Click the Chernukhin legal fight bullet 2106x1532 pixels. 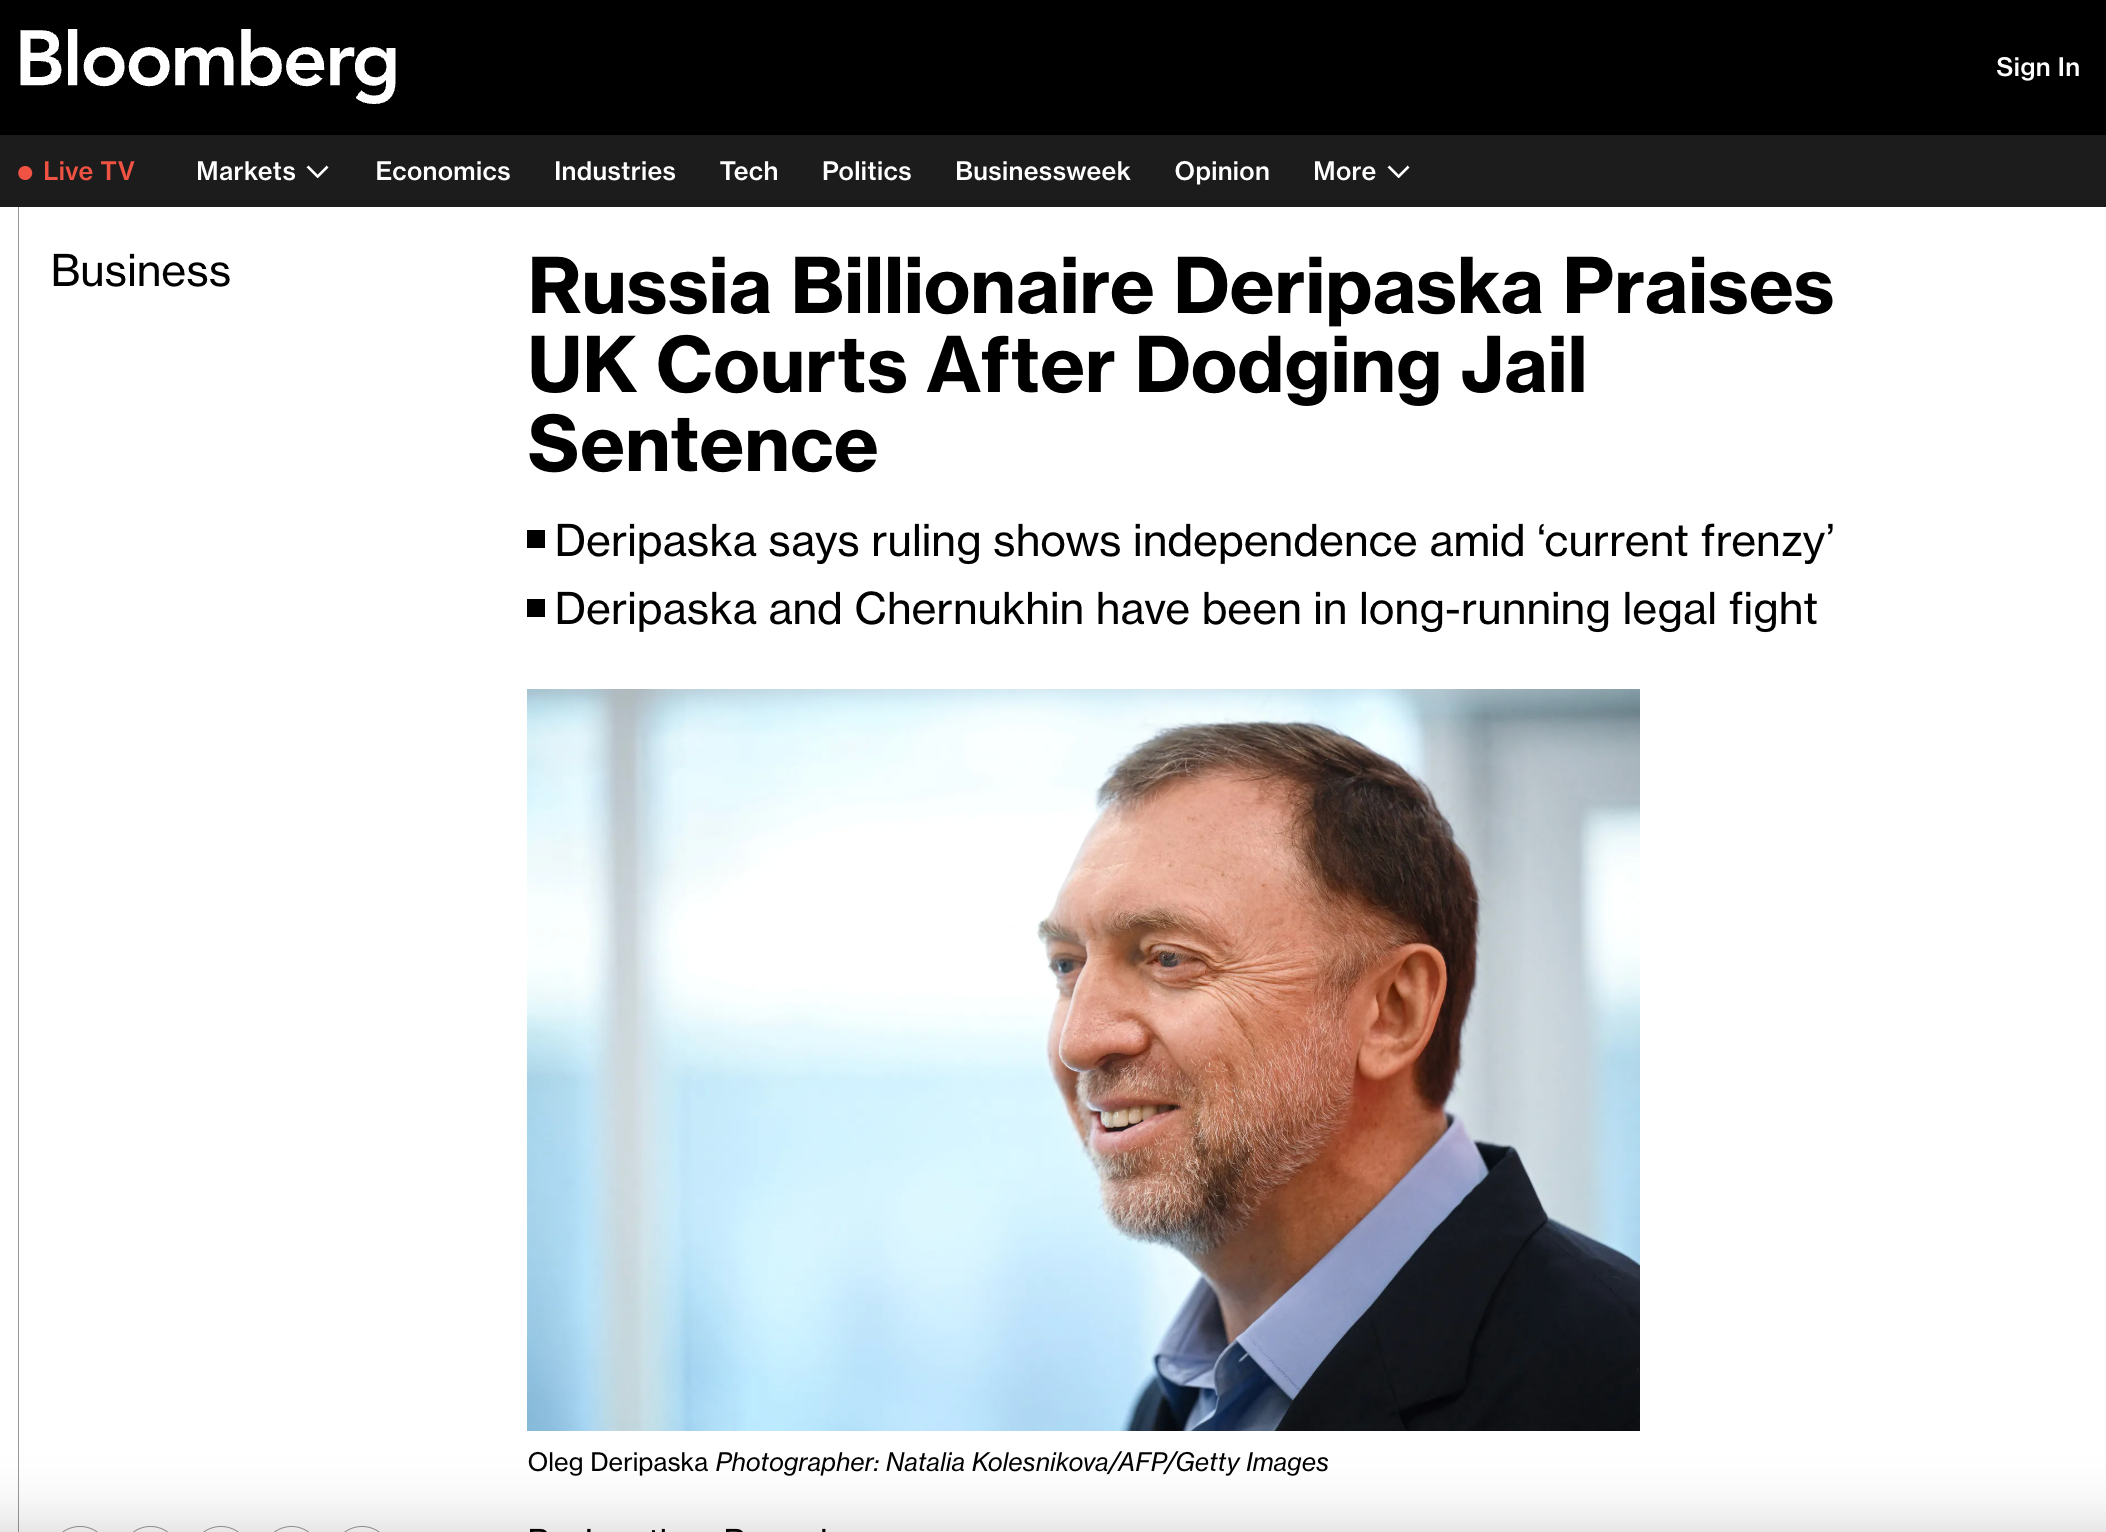tap(1185, 609)
